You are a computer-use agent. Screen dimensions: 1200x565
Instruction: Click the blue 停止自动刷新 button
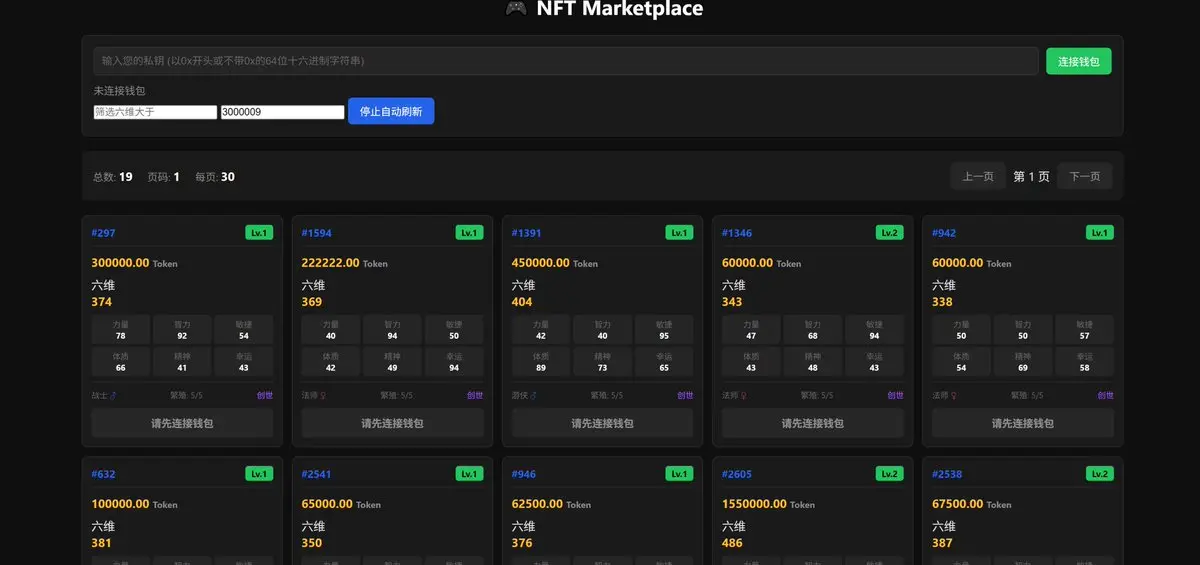point(391,111)
